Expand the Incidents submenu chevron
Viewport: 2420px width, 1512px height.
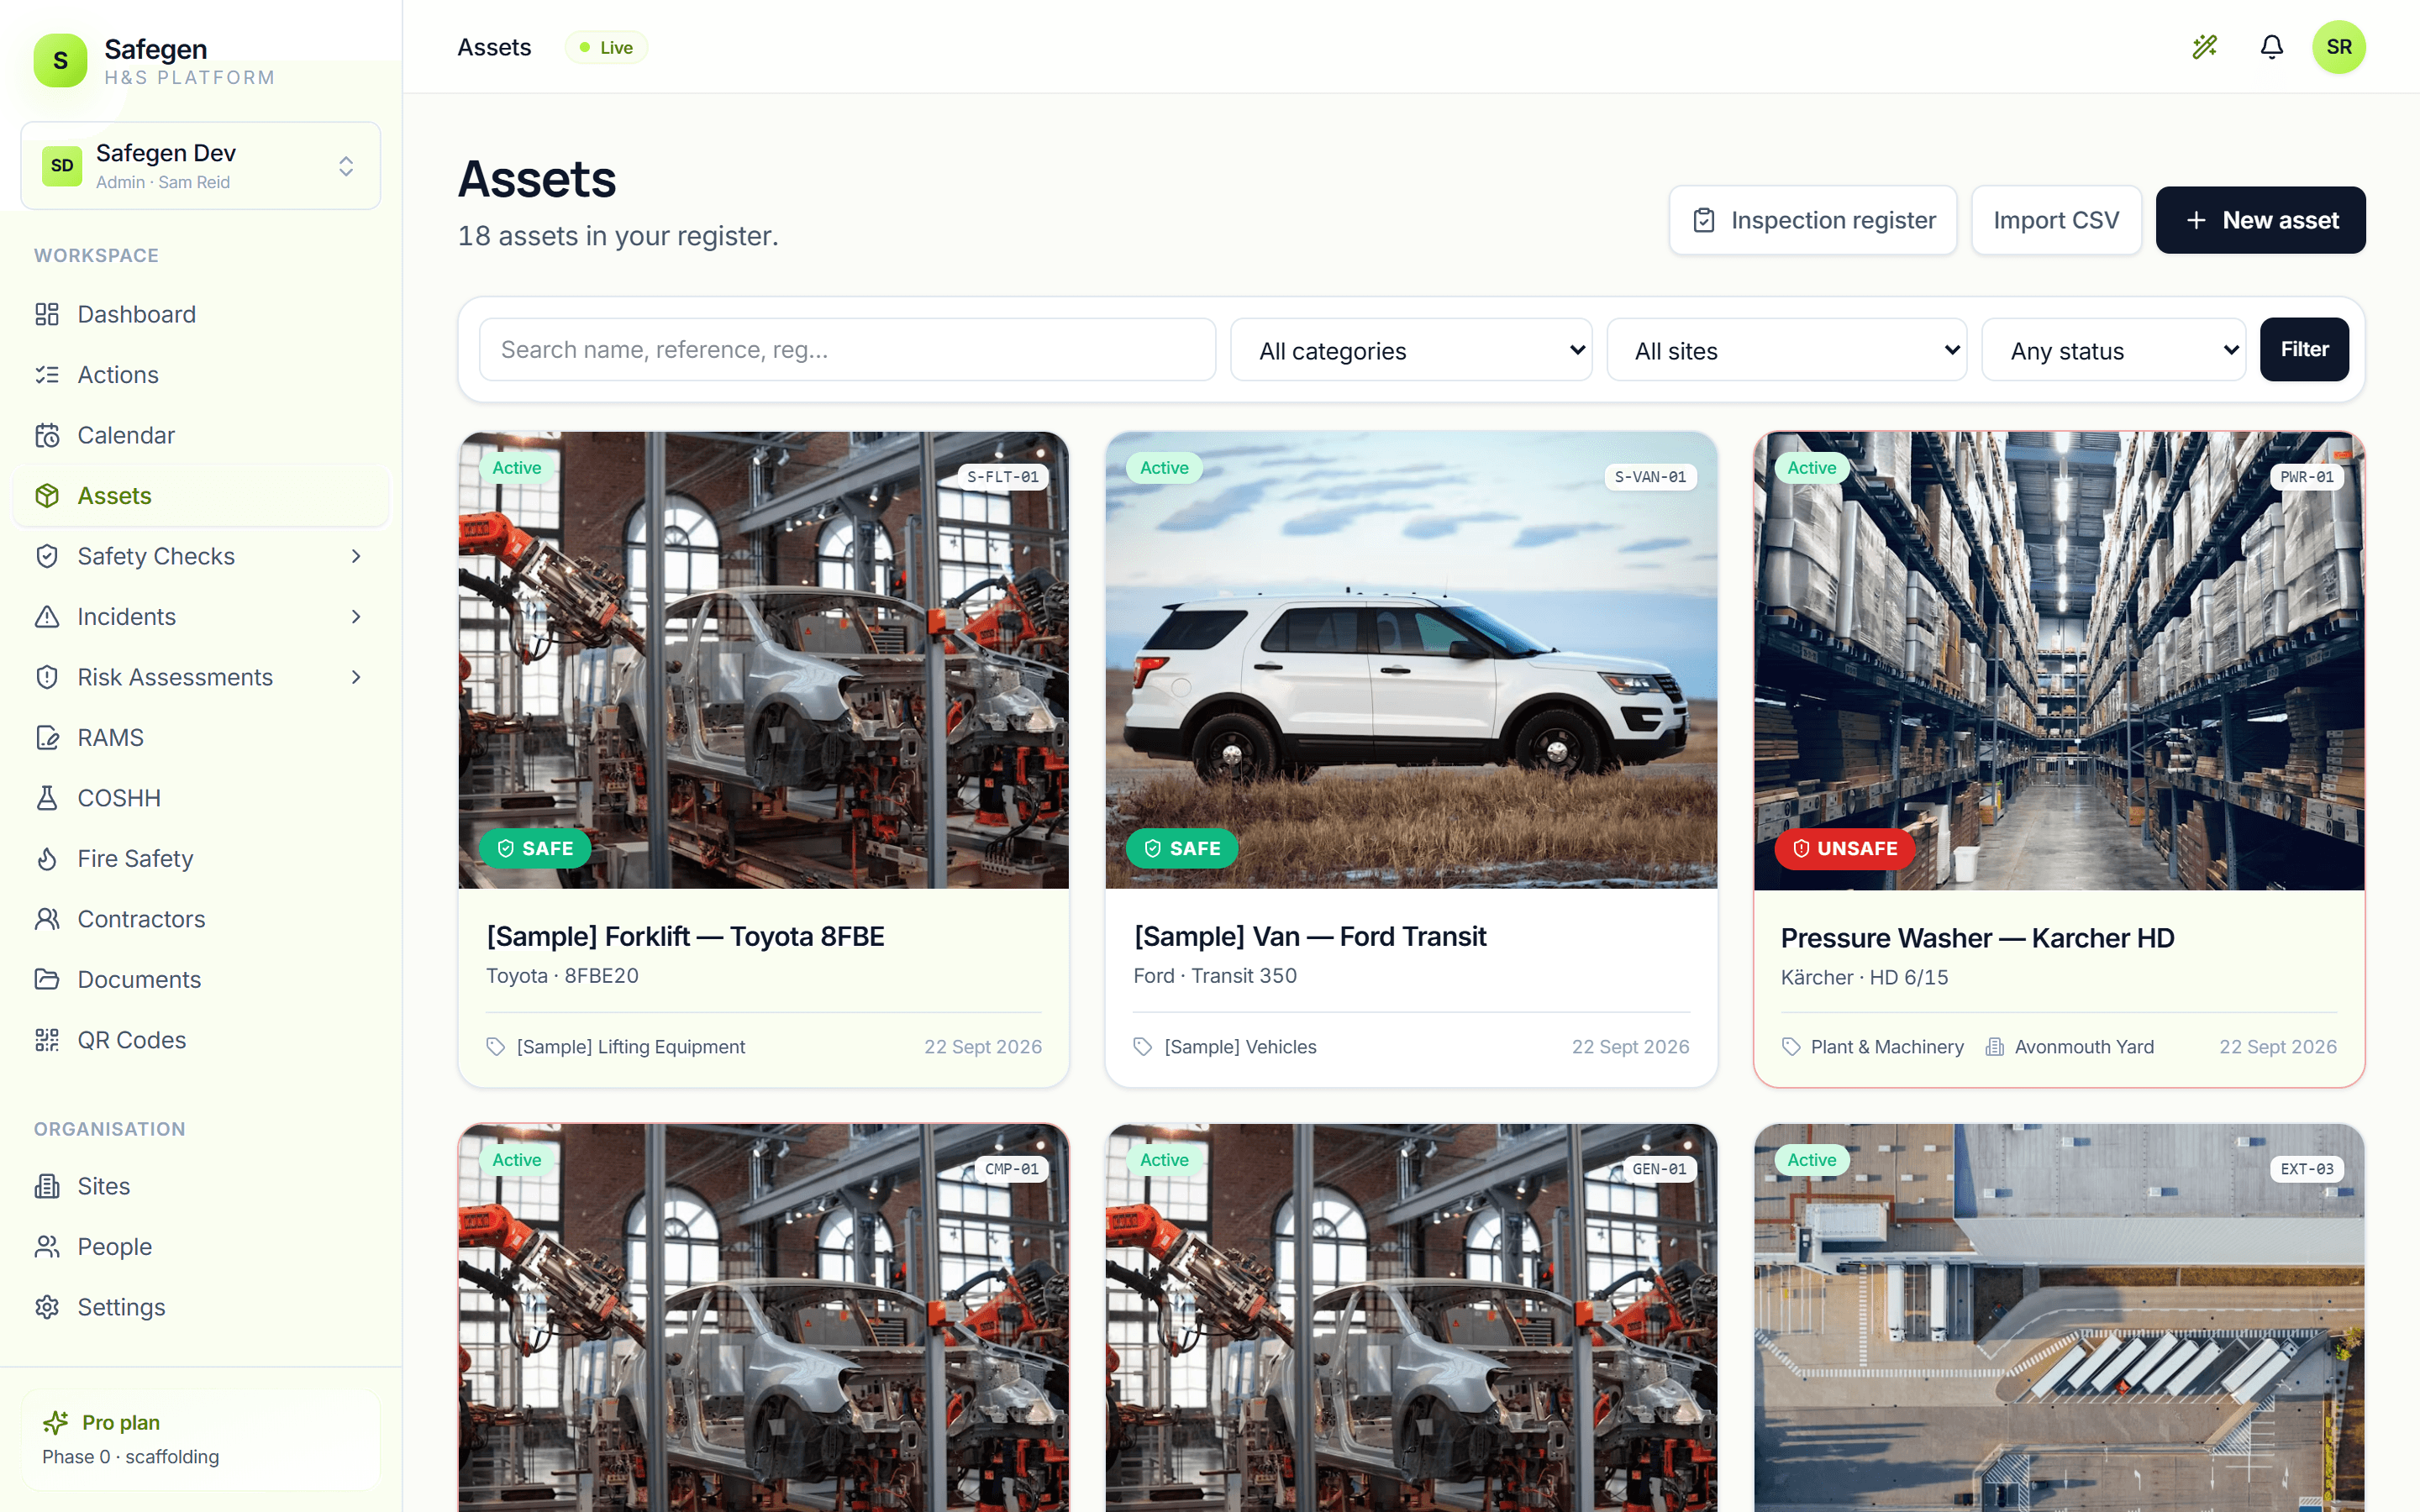tap(356, 617)
